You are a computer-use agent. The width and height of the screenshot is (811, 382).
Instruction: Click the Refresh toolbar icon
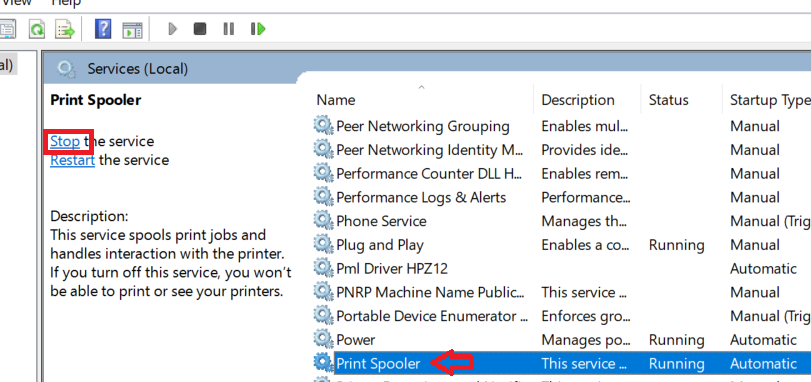click(37, 29)
